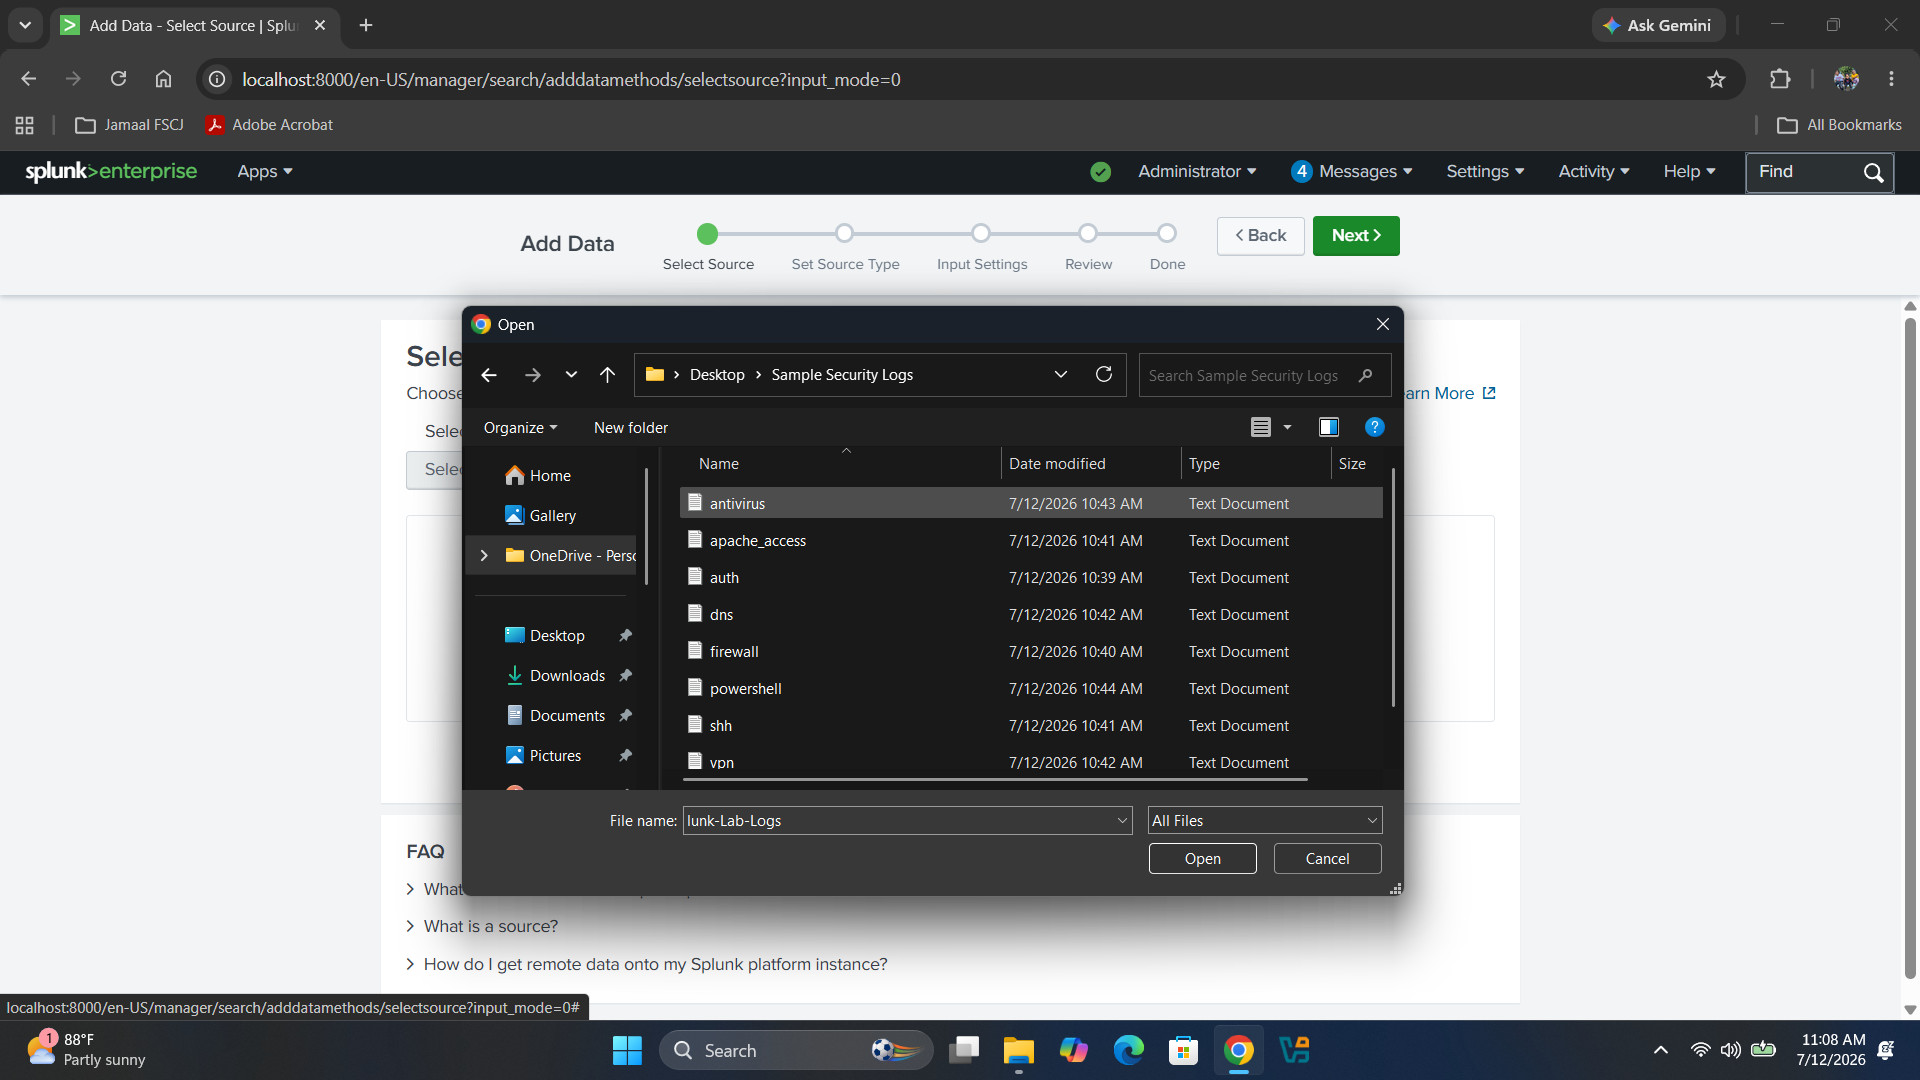
Task: Toggle the preview pane icon
Action: point(1328,427)
